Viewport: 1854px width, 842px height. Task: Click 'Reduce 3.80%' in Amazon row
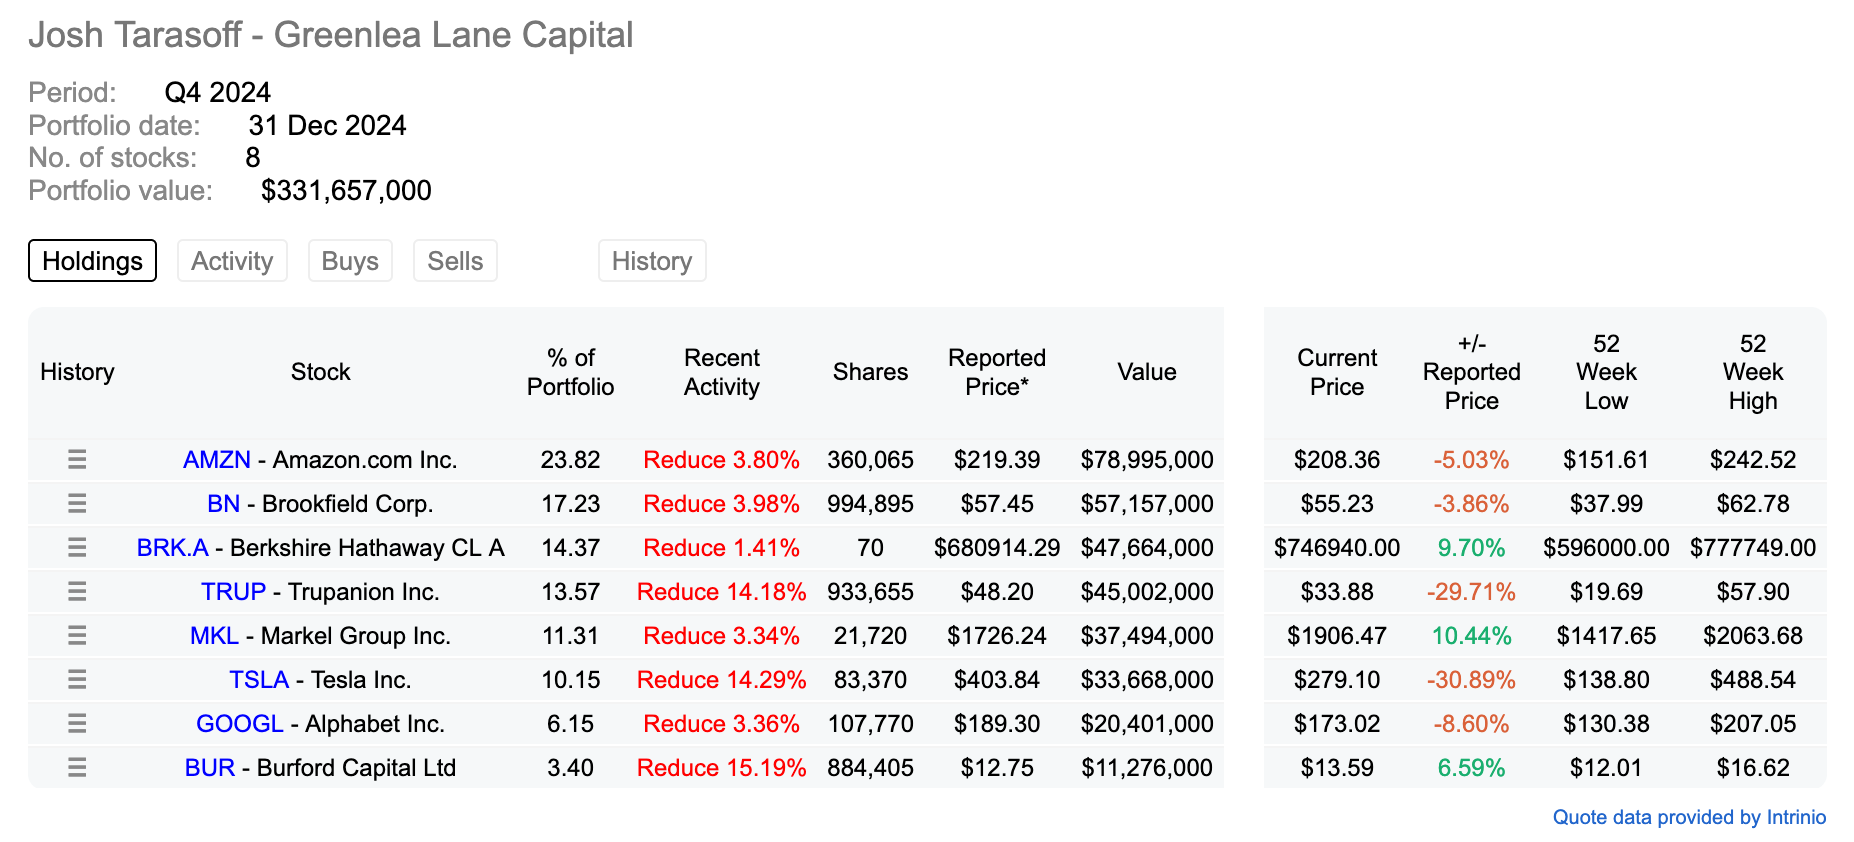[x=722, y=460]
